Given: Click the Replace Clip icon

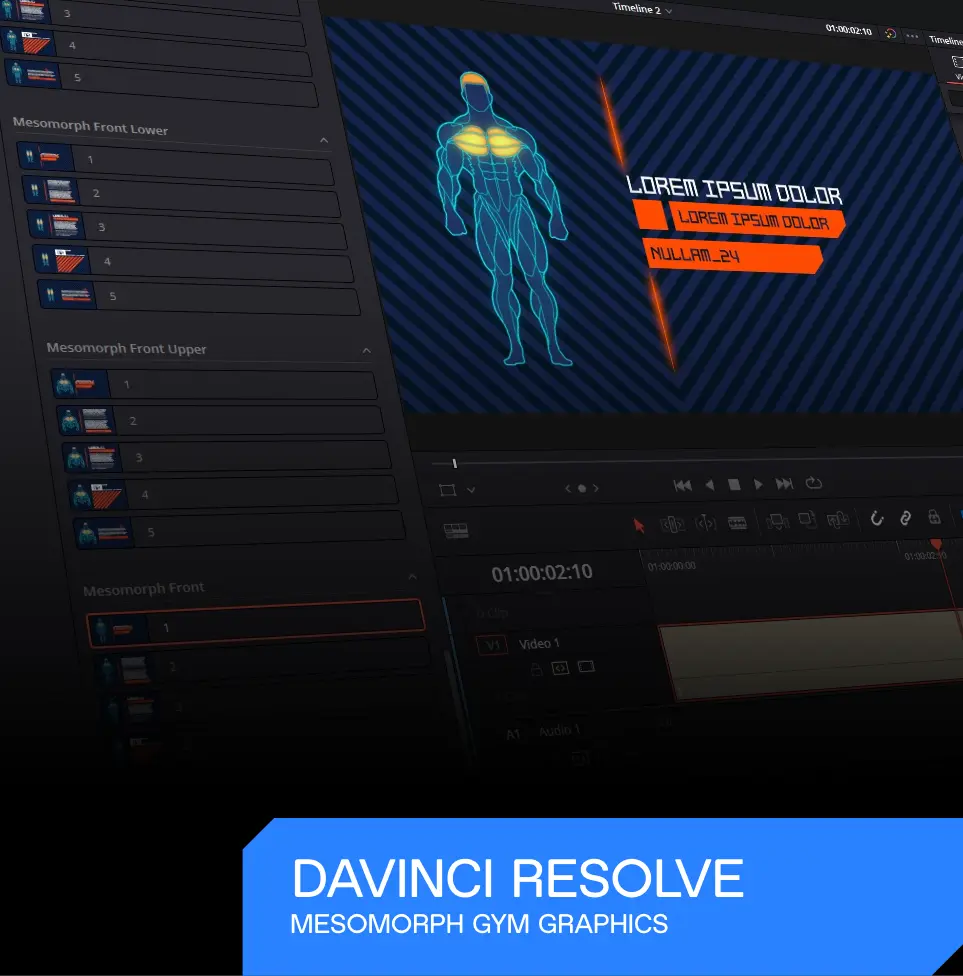Looking at the screenshot, I should tap(839, 518).
